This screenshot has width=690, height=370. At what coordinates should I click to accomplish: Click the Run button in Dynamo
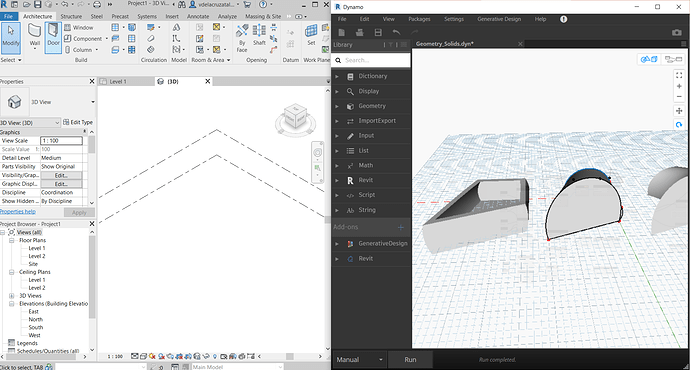pos(410,360)
